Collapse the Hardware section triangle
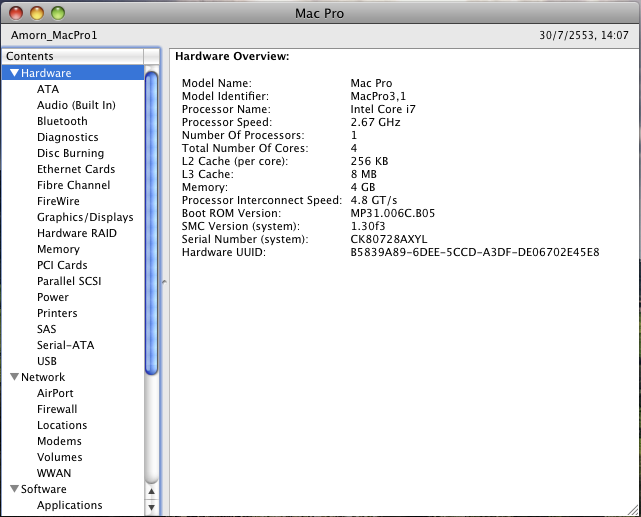 point(15,73)
